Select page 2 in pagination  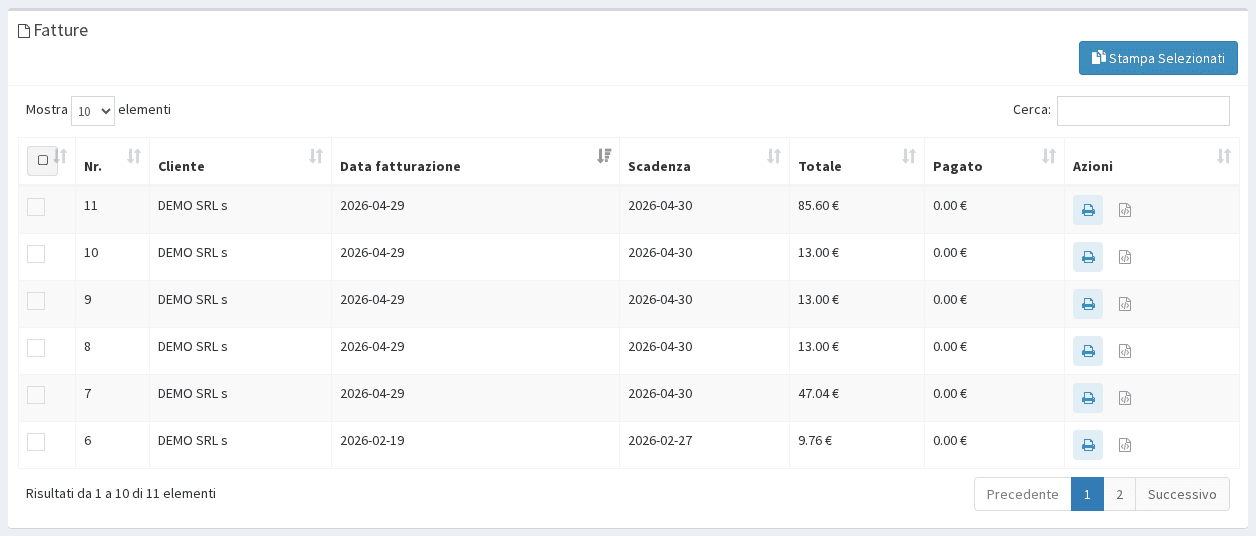(x=1119, y=494)
